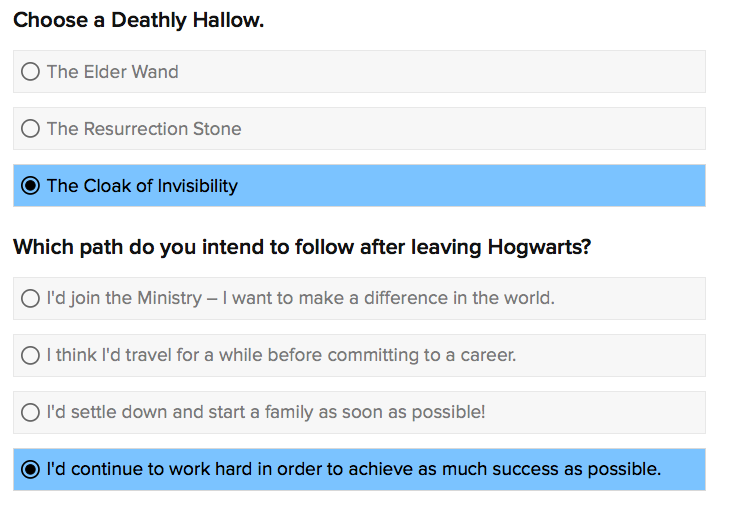
Task: Click the answer text about achieving success
Action: pos(354,469)
